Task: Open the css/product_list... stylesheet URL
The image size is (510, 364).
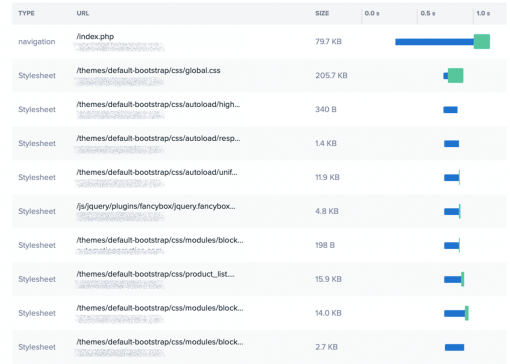Action: point(155,274)
